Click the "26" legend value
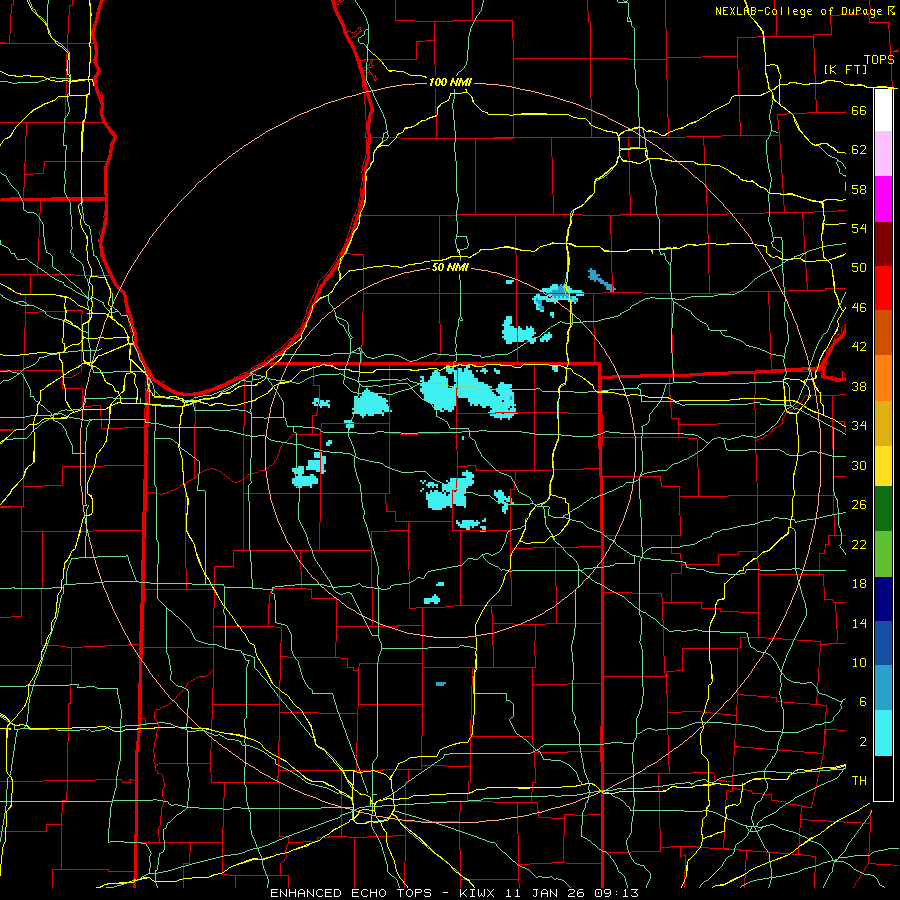The width and height of the screenshot is (900, 900). 859,505
